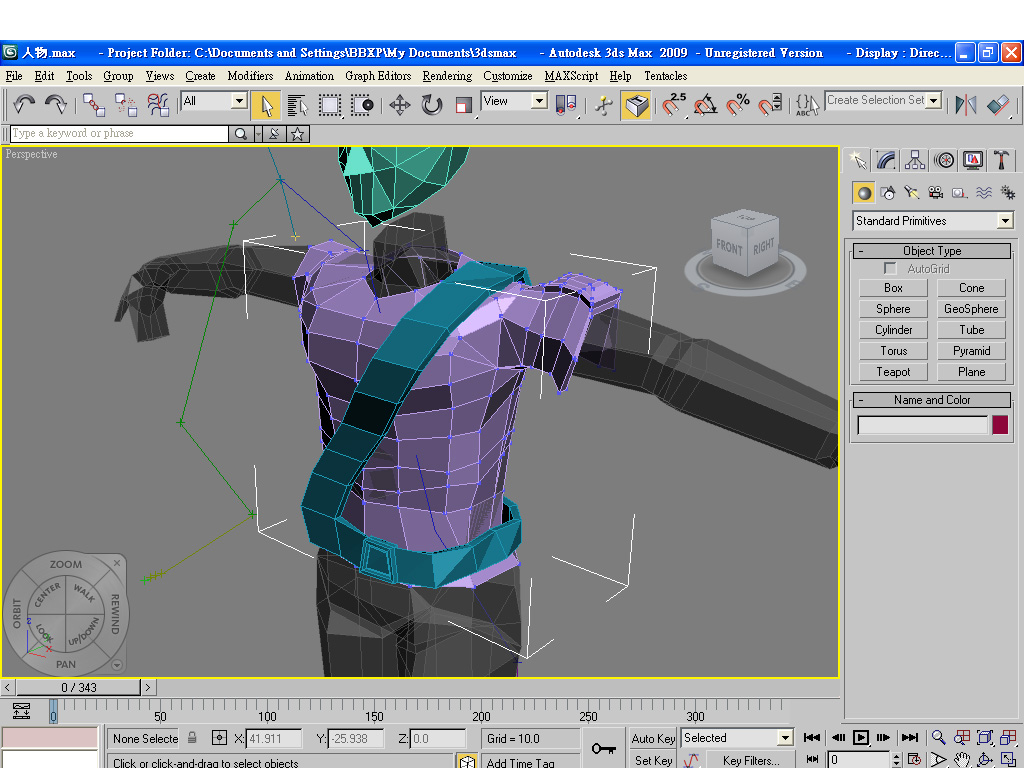Open the Rendering menu
Screen dimensions: 1024x768
click(446, 76)
